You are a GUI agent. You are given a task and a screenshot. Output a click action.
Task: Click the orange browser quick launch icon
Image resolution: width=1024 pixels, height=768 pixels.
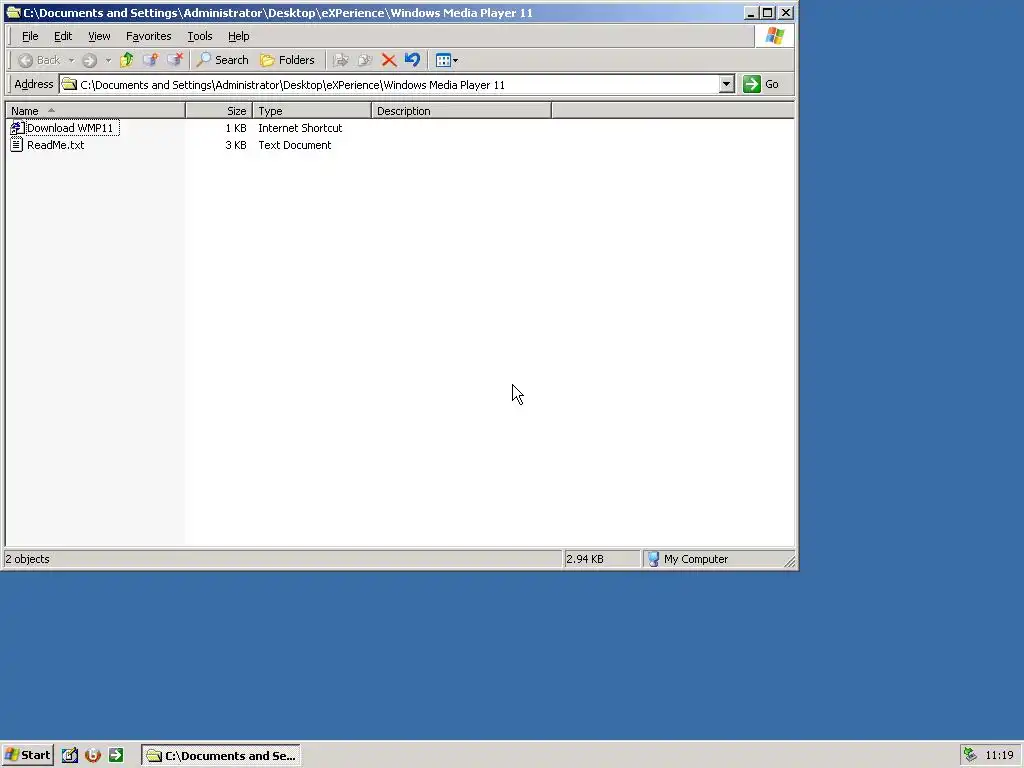(x=93, y=756)
